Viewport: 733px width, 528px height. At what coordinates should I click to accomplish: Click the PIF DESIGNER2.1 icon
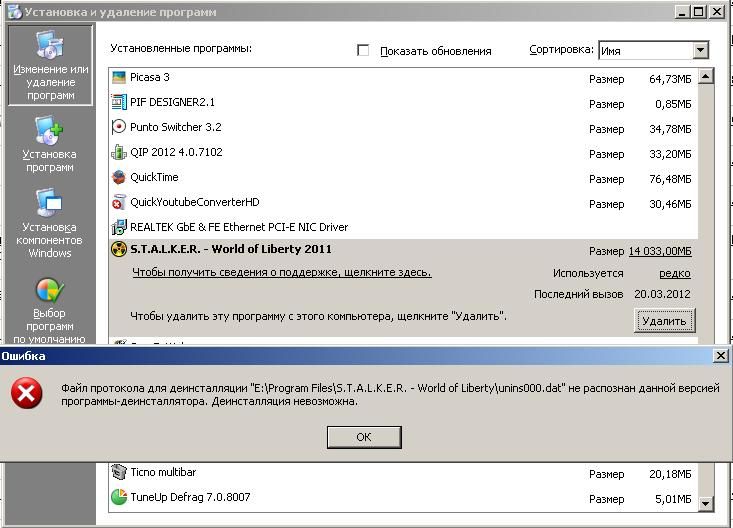tap(119, 102)
